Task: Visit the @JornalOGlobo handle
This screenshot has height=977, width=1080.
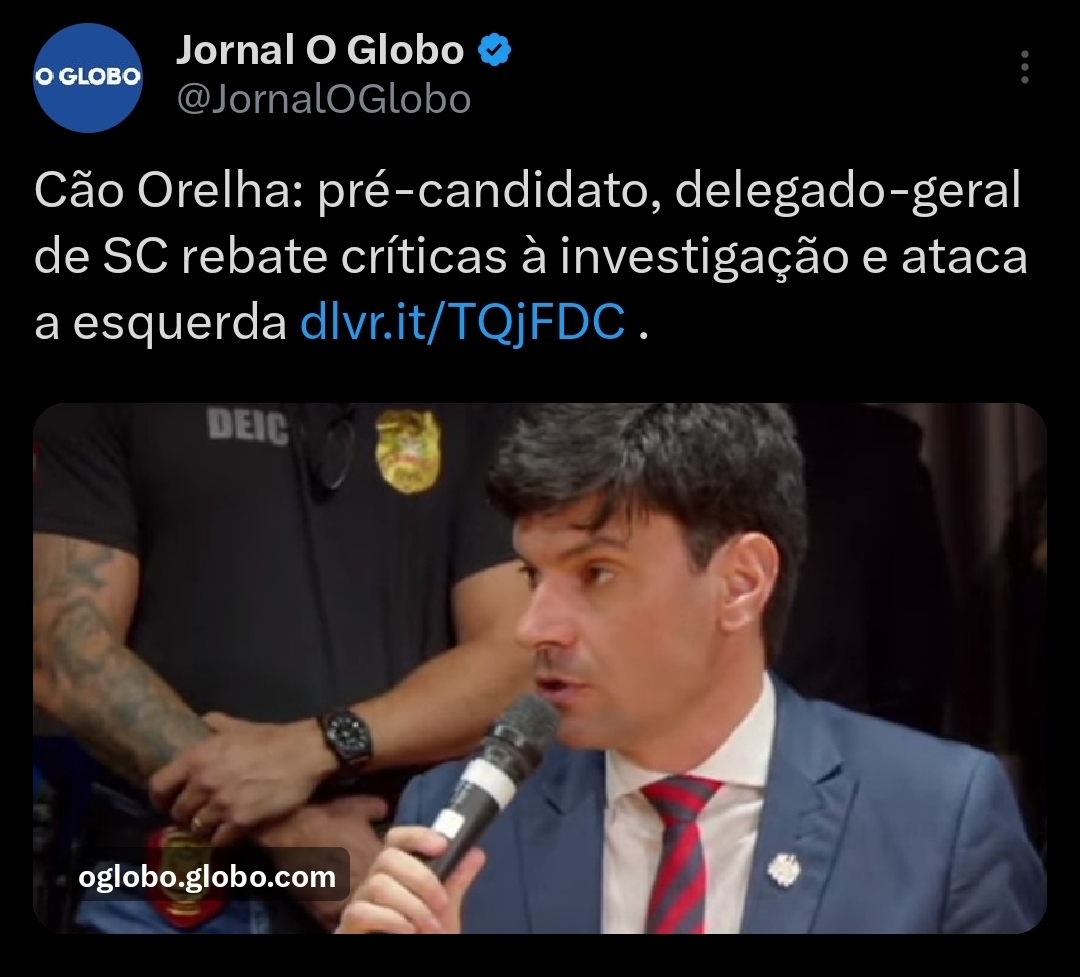Action: [324, 99]
